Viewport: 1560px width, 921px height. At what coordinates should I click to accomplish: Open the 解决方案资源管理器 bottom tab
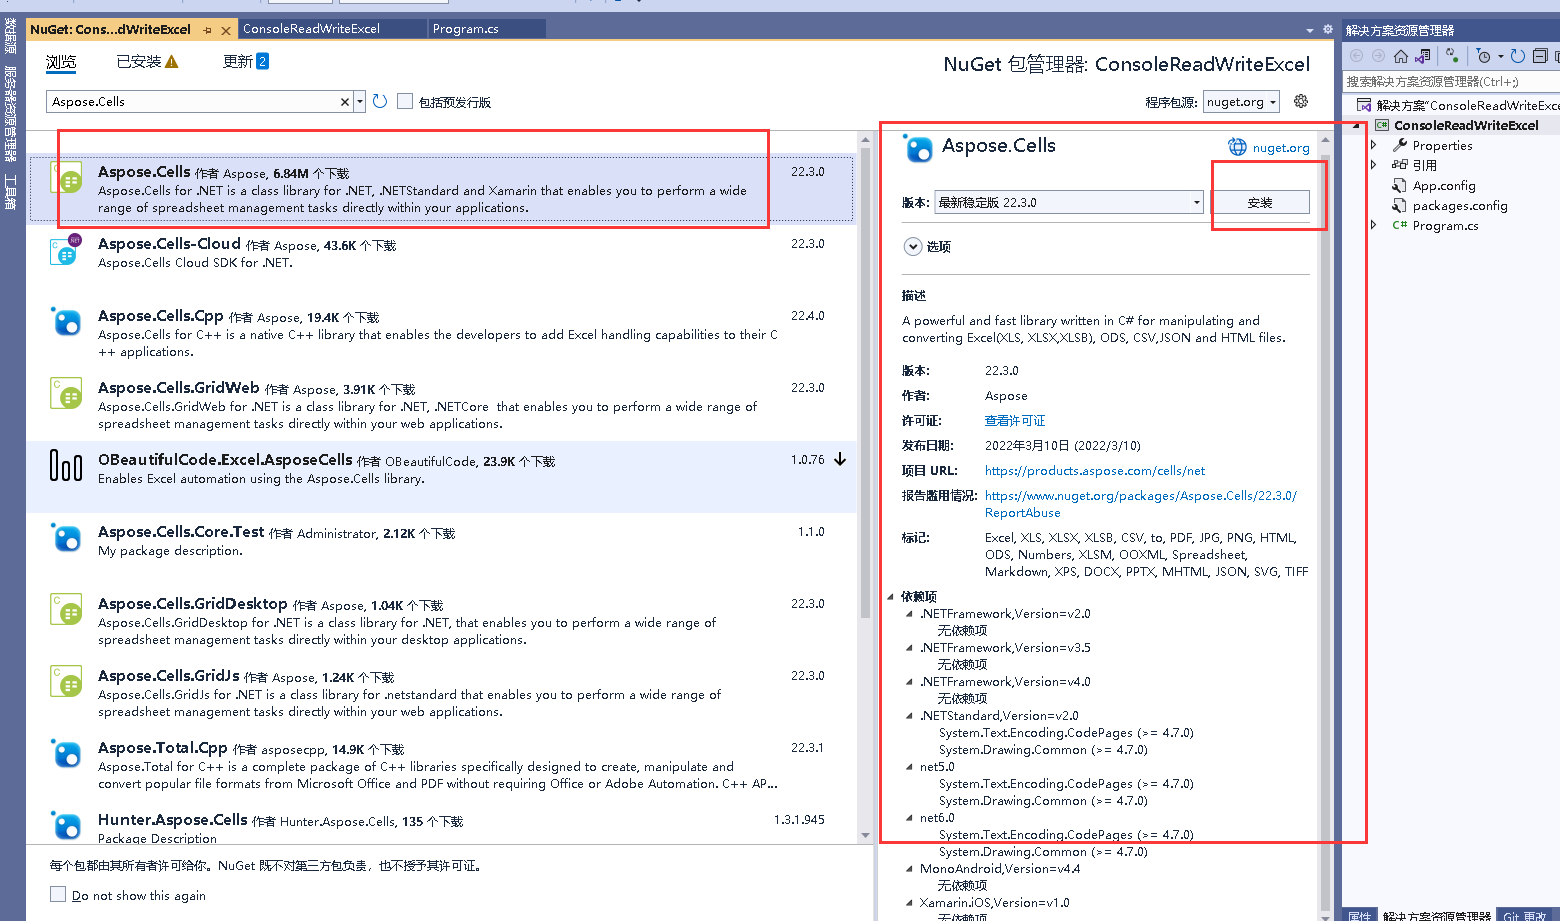1437,915
